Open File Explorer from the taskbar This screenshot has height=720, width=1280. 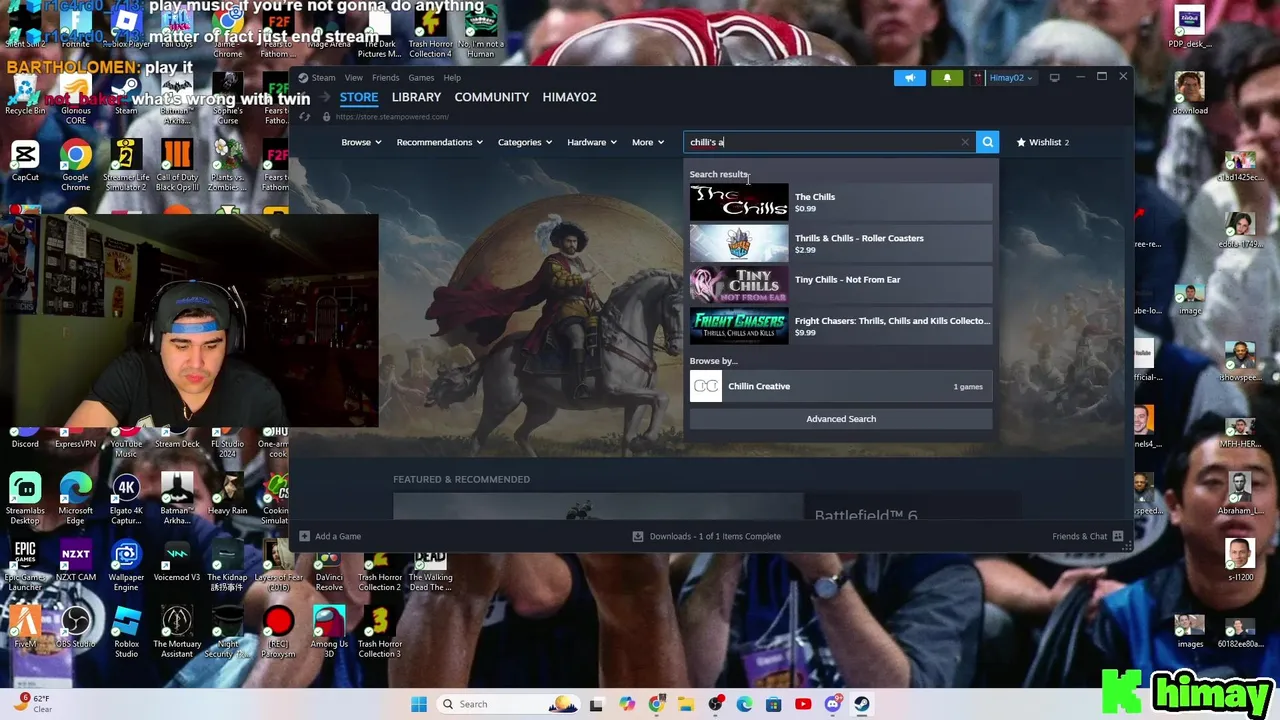pos(686,704)
